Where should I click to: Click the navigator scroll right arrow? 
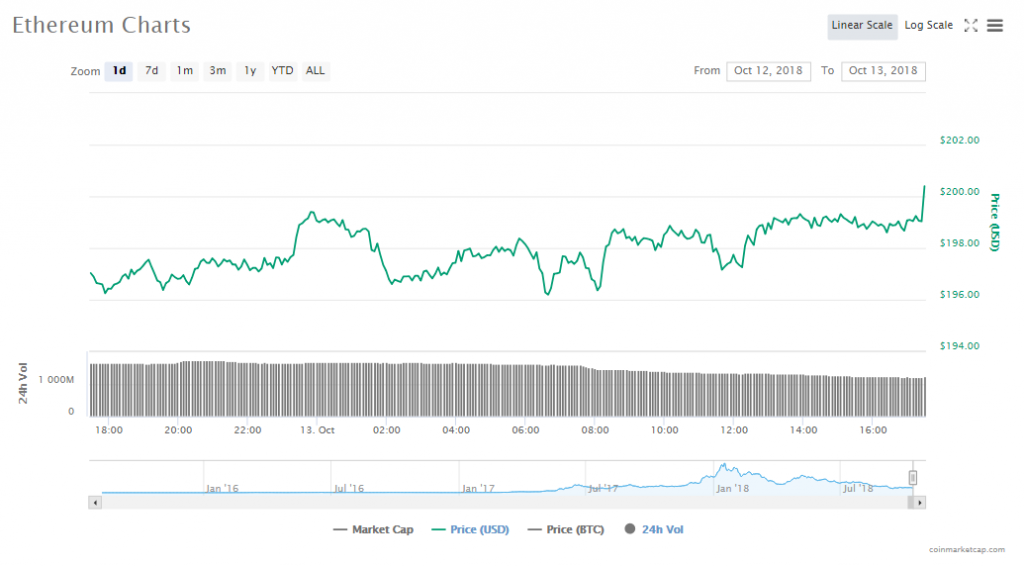point(920,502)
